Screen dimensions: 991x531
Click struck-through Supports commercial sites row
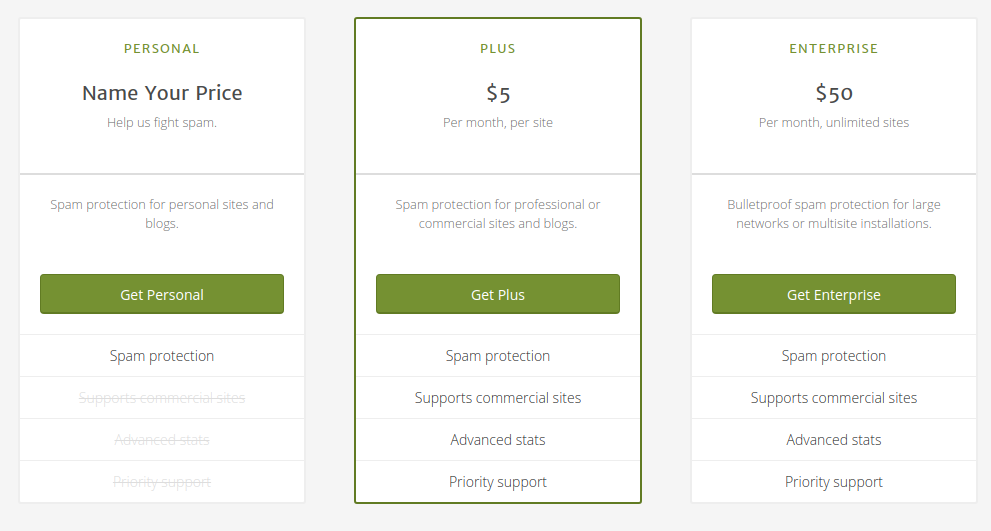(x=162, y=398)
